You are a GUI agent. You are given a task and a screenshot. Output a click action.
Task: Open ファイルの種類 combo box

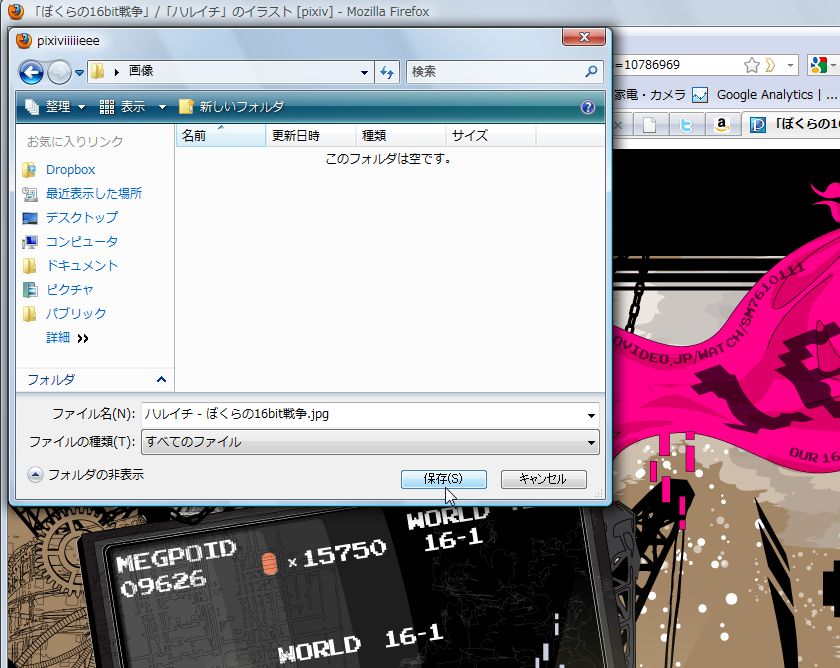tap(370, 442)
